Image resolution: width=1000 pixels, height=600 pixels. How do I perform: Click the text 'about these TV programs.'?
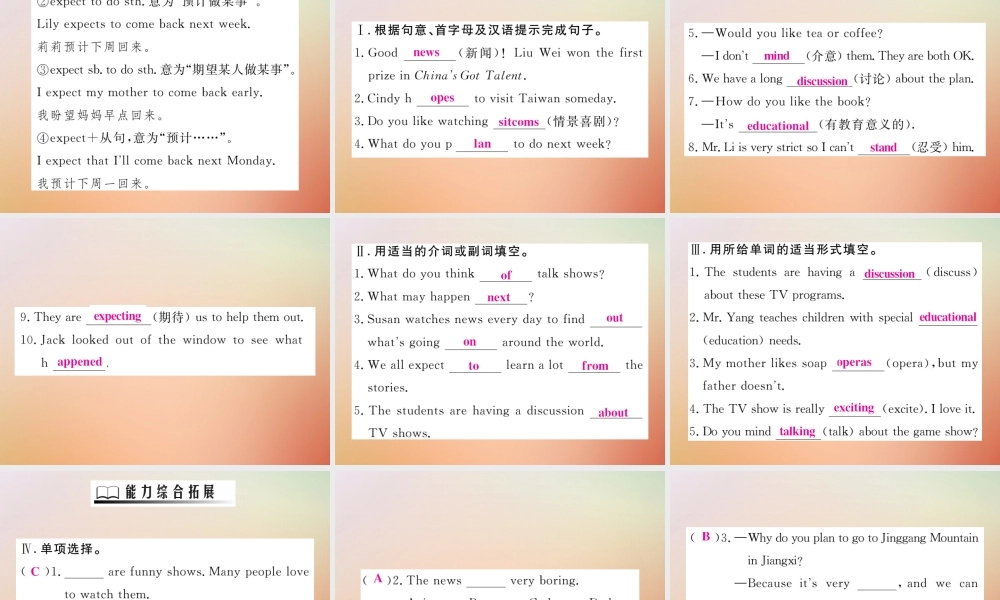pos(774,295)
